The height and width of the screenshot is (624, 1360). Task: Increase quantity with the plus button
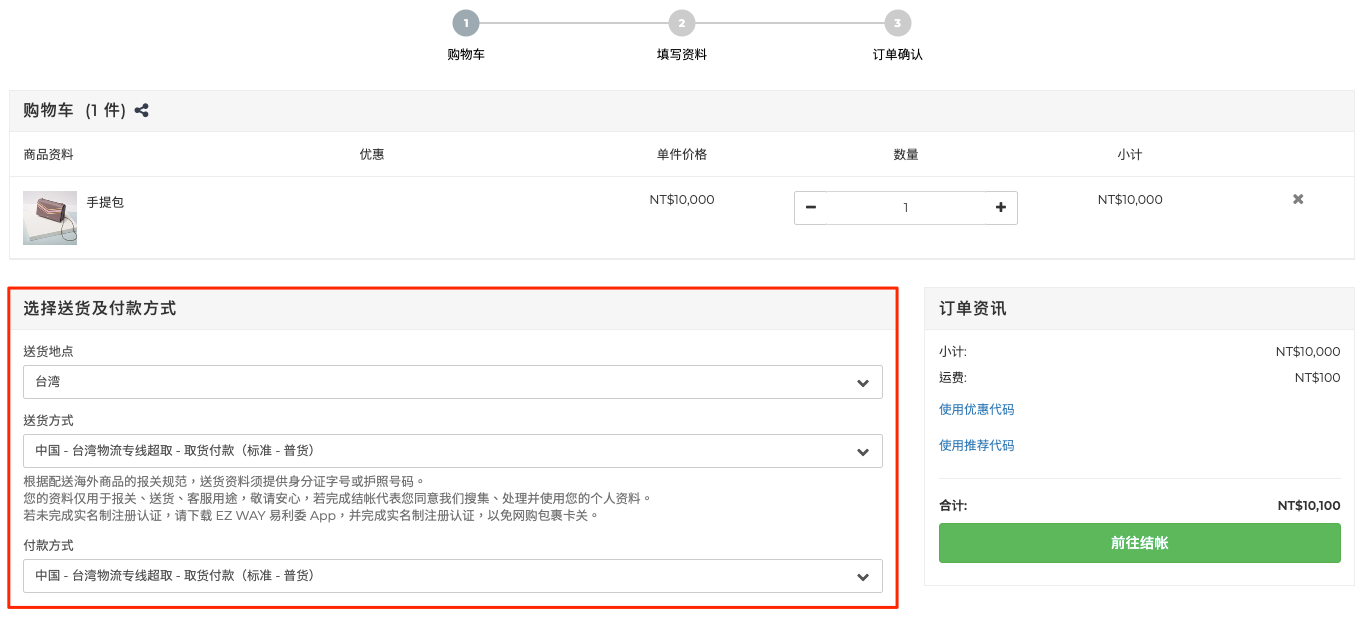pos(1000,207)
